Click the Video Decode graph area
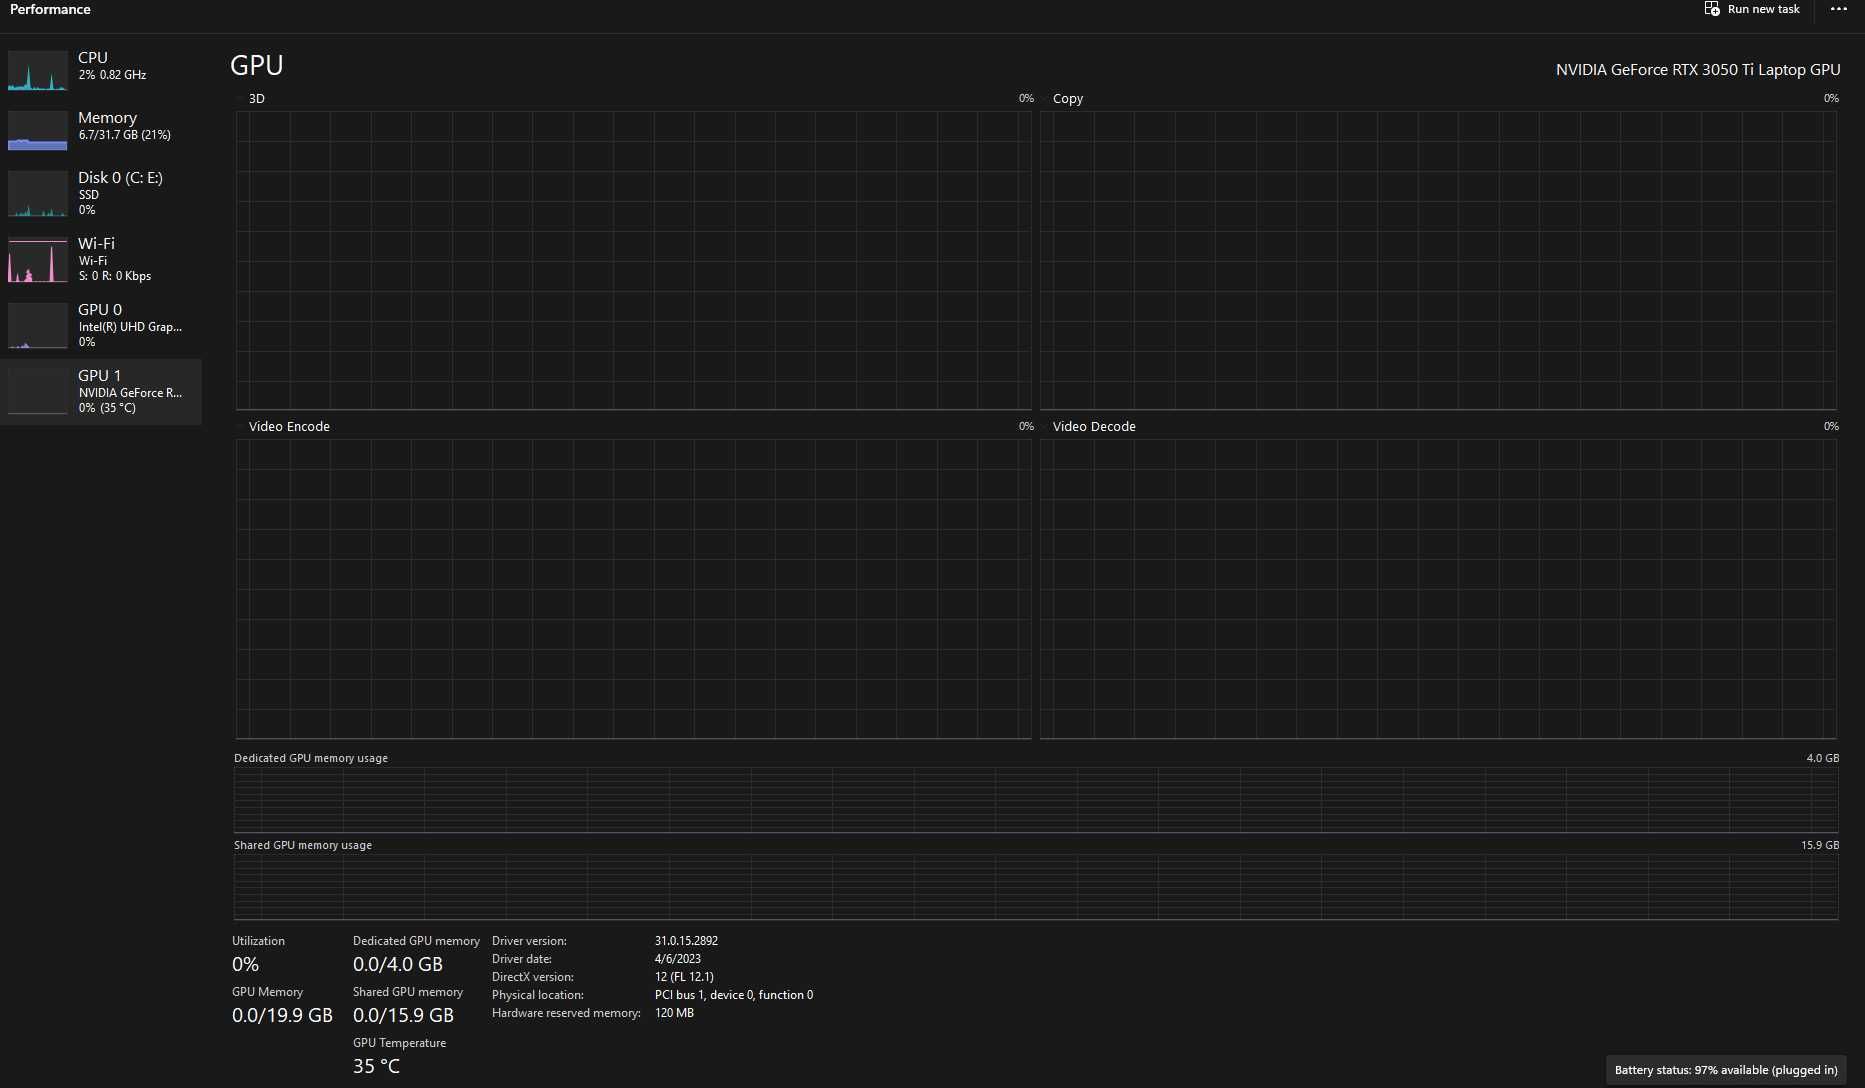Viewport: 1865px width, 1088px height. click(x=1438, y=589)
